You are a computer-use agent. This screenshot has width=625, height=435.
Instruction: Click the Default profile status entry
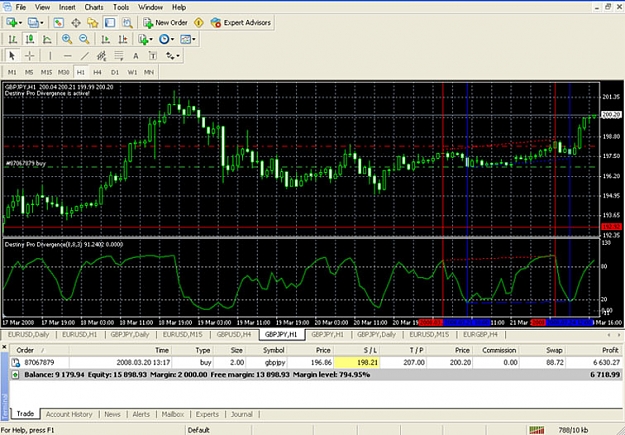point(199,430)
